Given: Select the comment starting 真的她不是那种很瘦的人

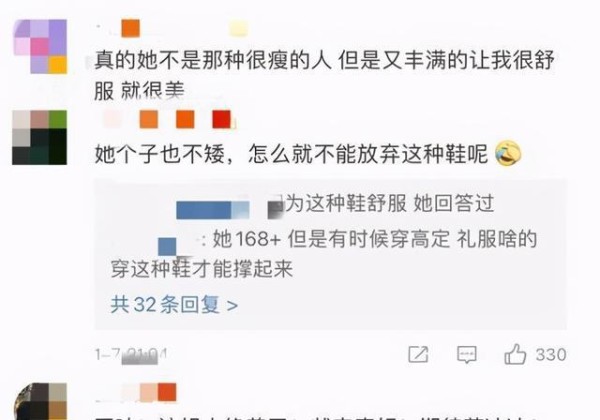Looking at the screenshot, I should coord(324,75).
